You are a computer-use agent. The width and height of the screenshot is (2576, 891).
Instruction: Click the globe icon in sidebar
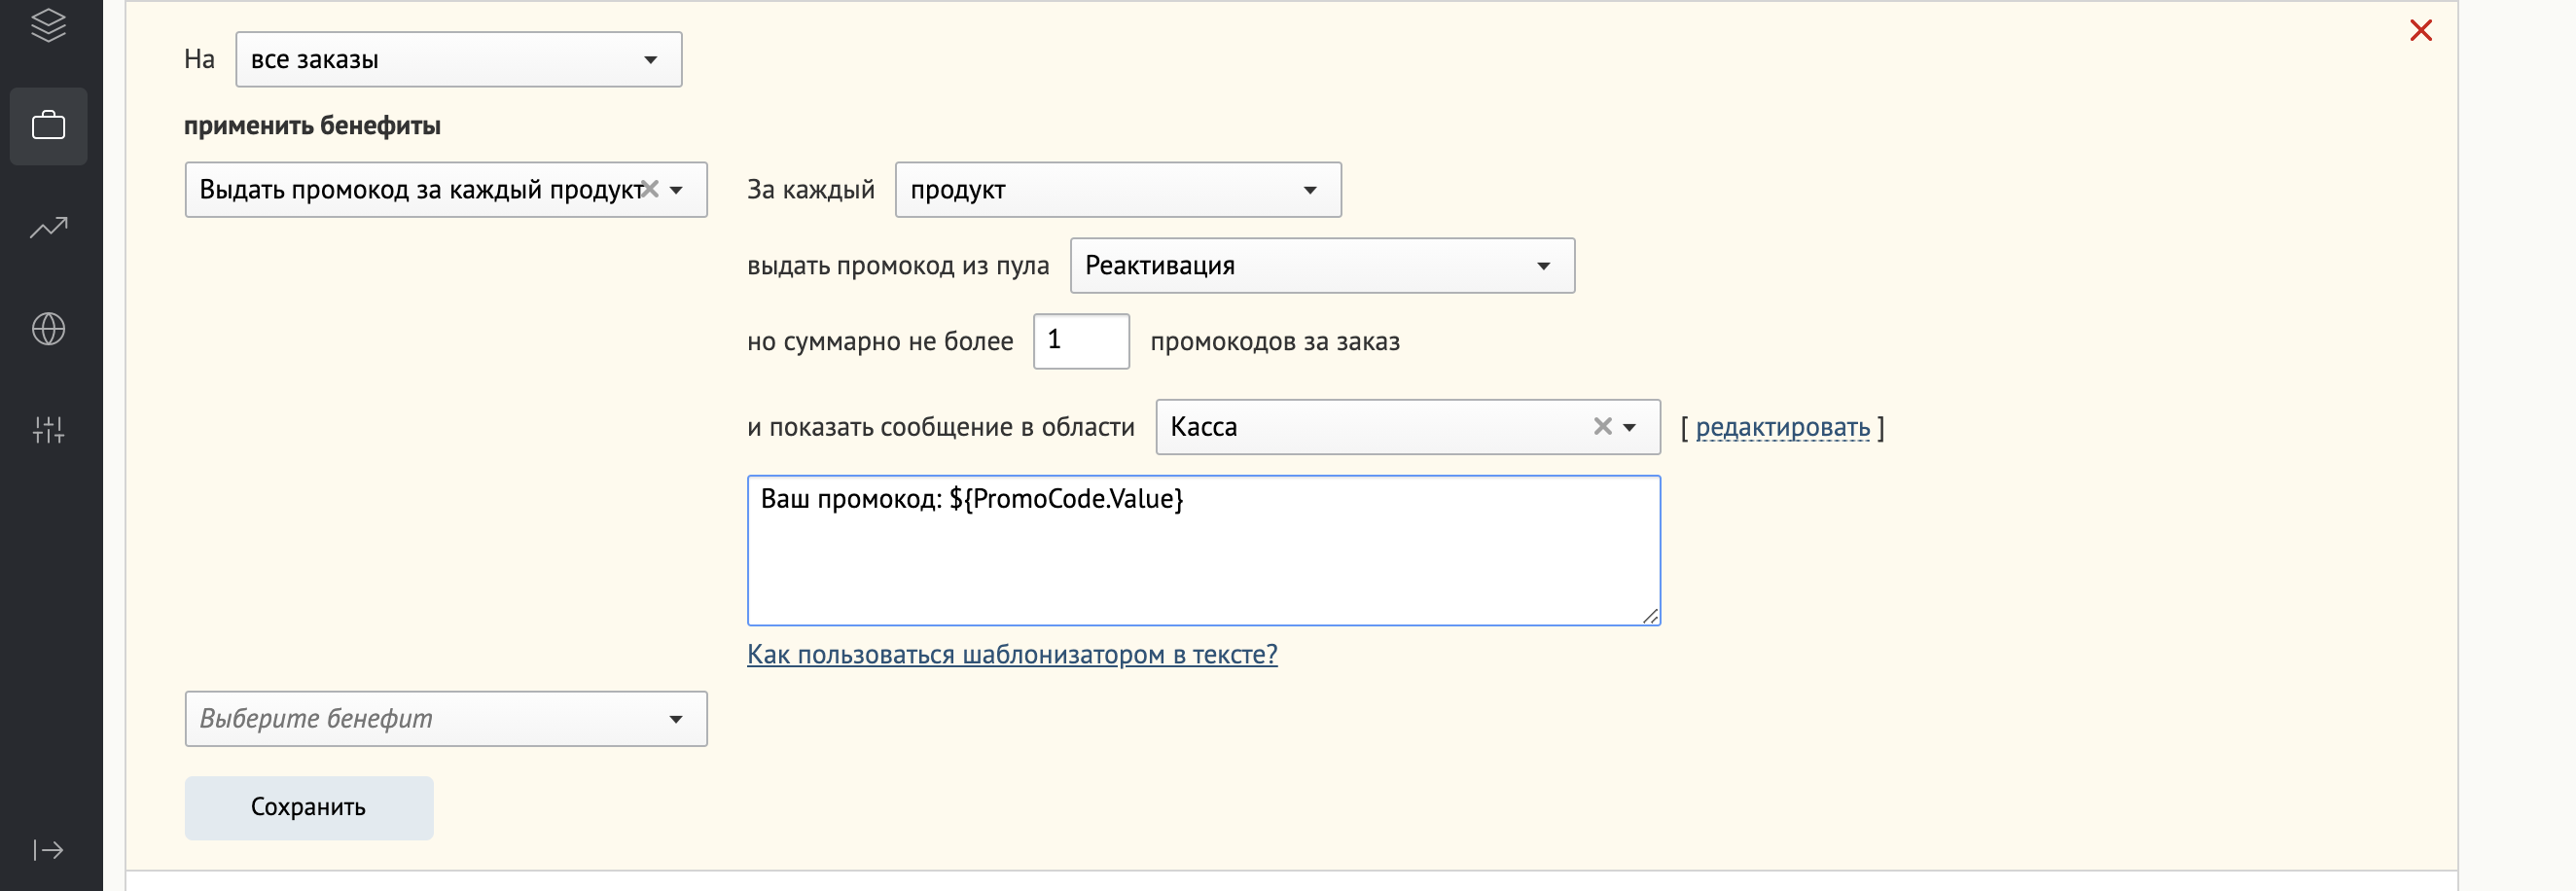48,329
